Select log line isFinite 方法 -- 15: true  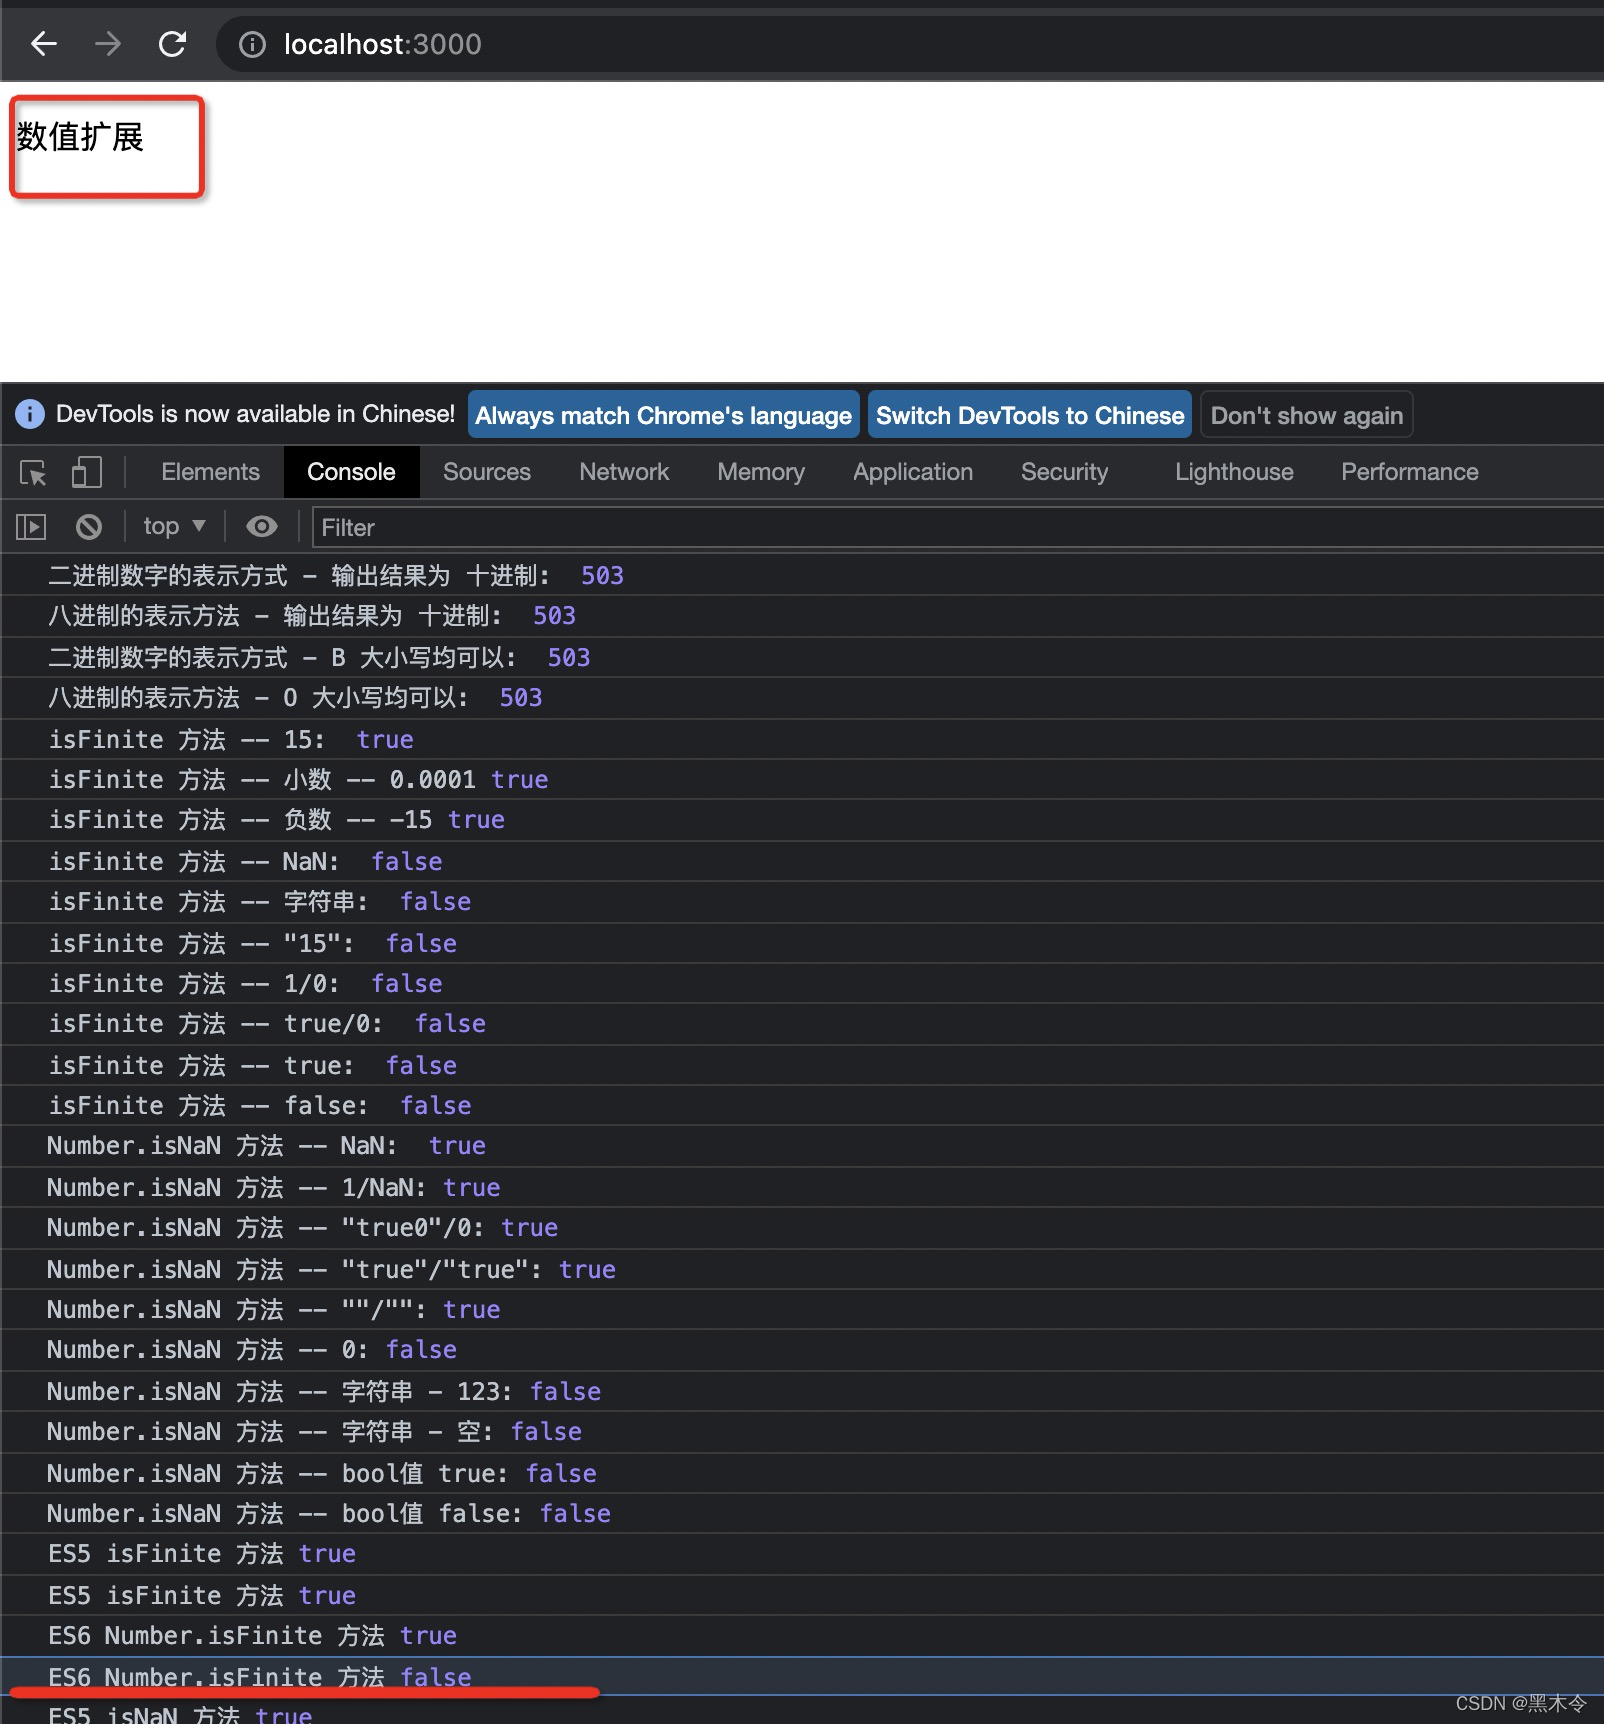coord(802,740)
